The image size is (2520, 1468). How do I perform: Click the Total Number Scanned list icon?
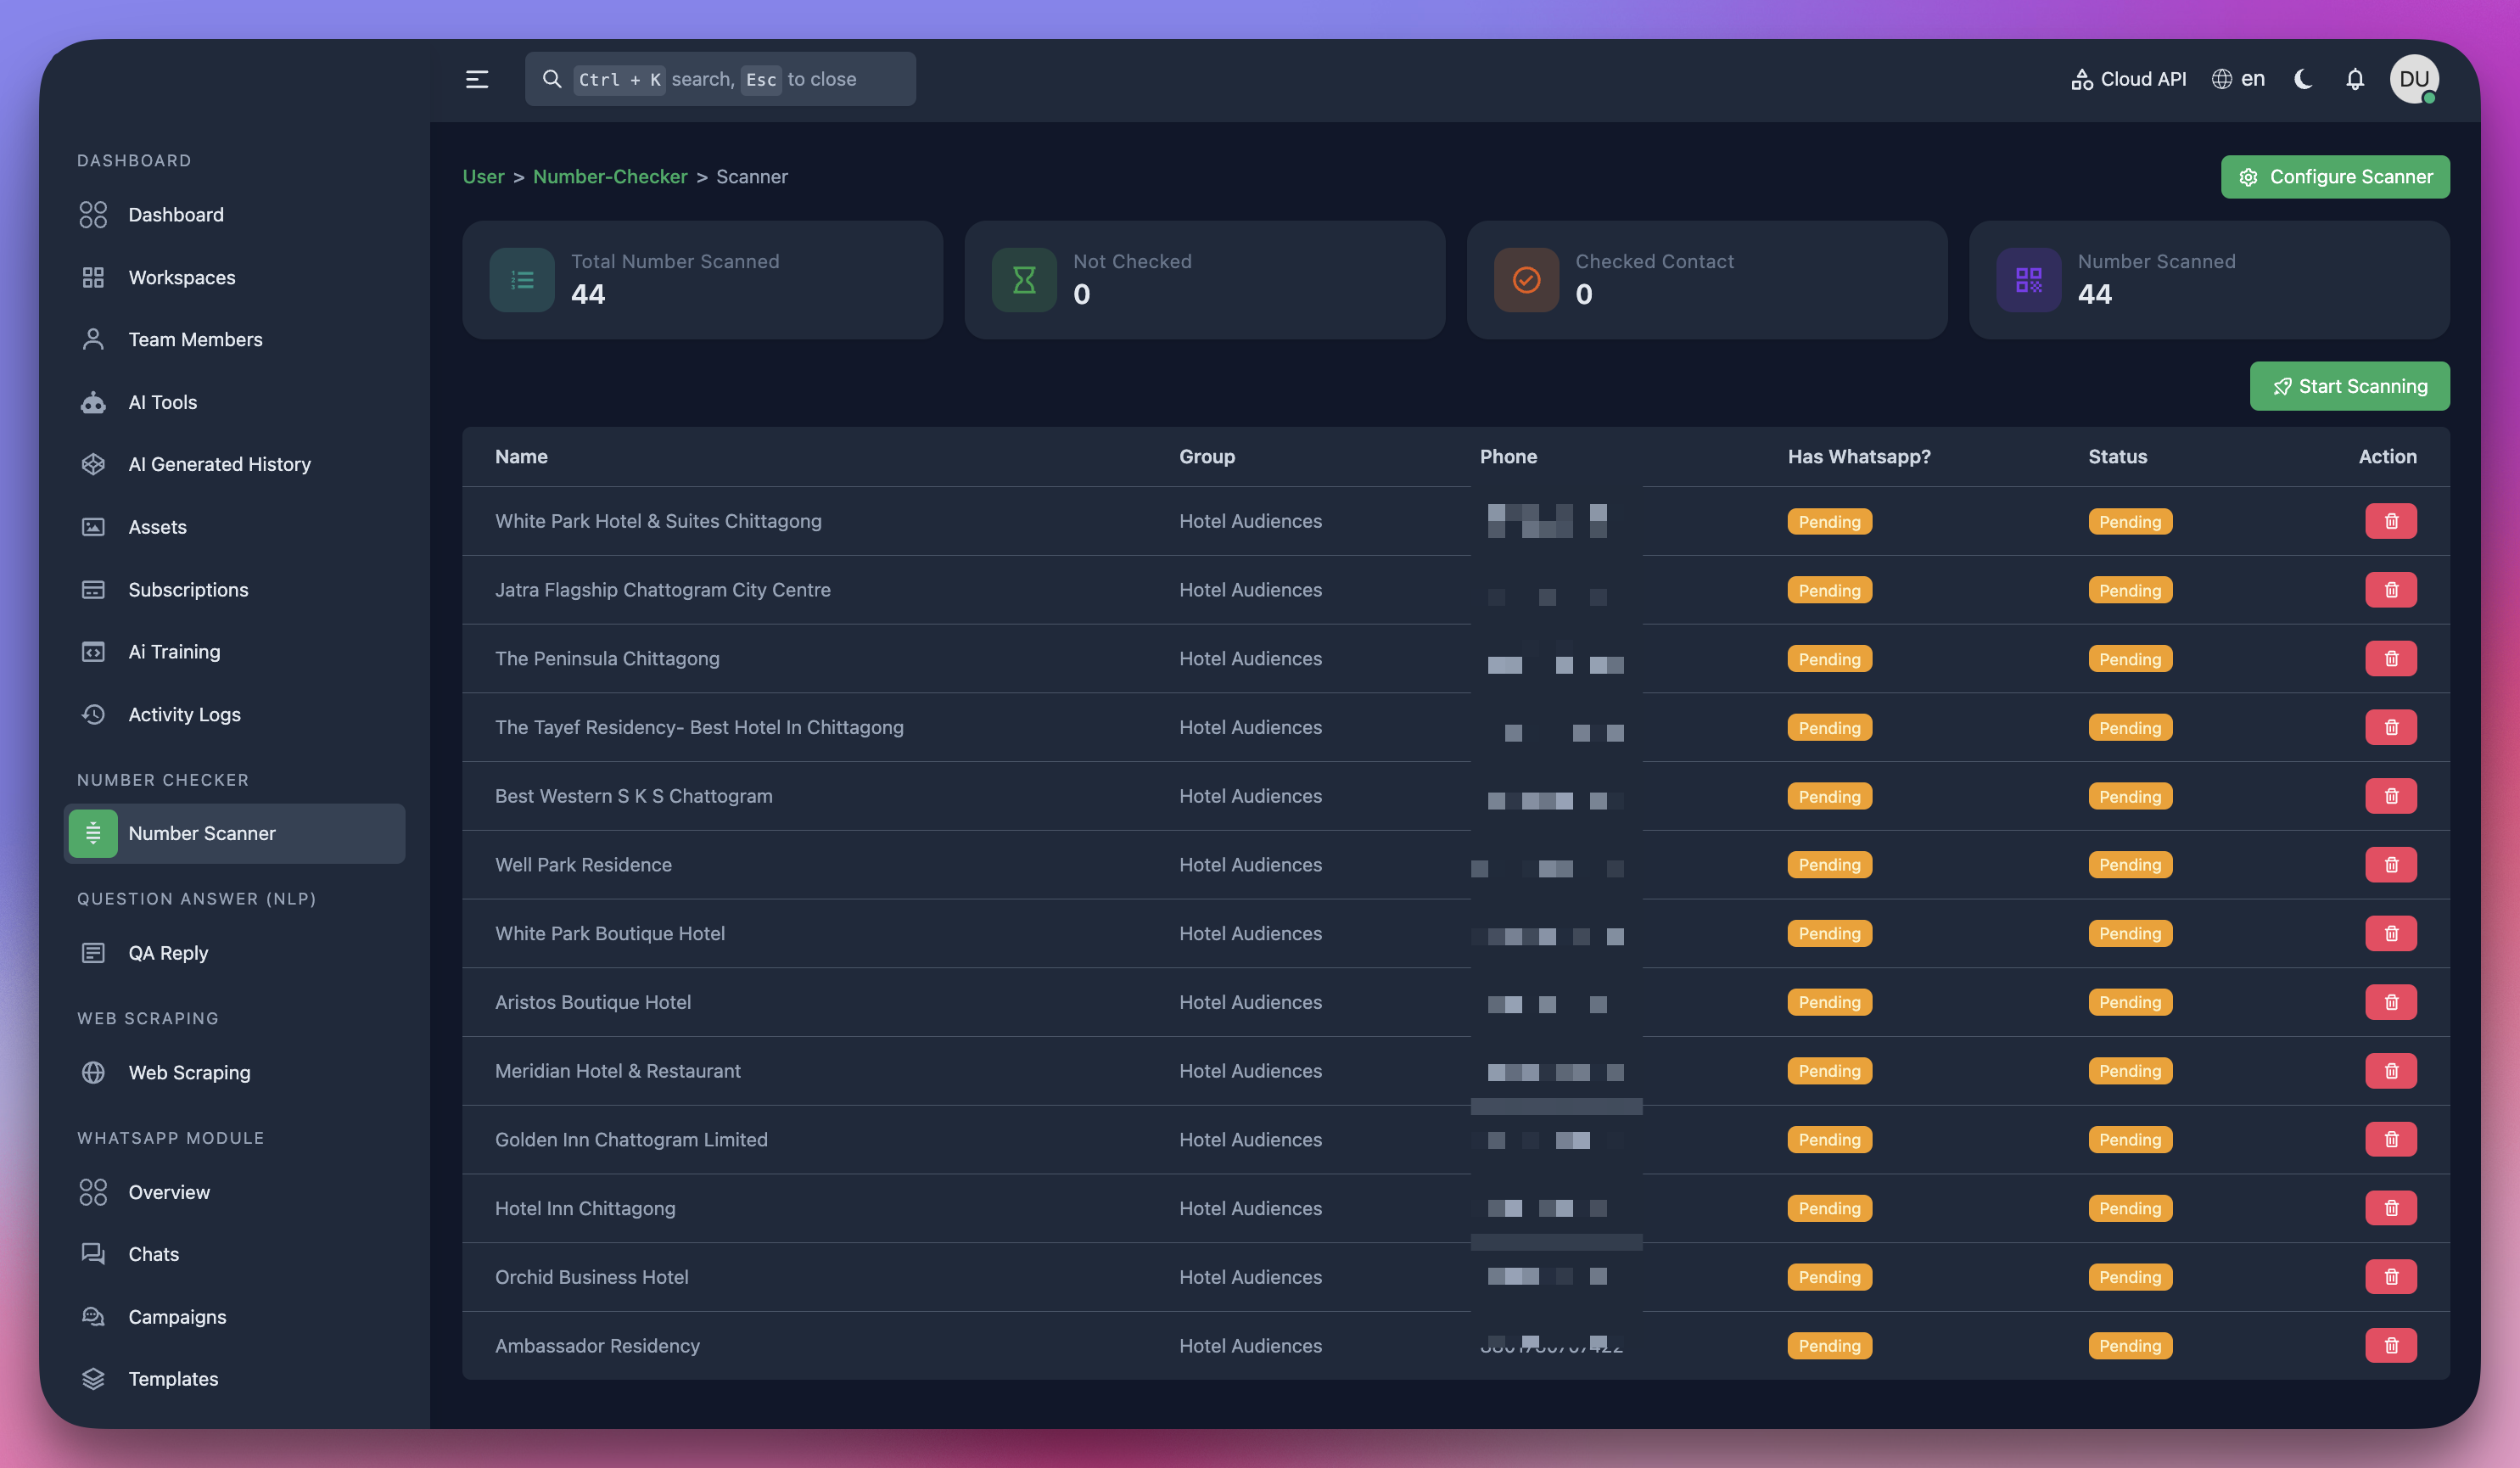click(x=522, y=280)
